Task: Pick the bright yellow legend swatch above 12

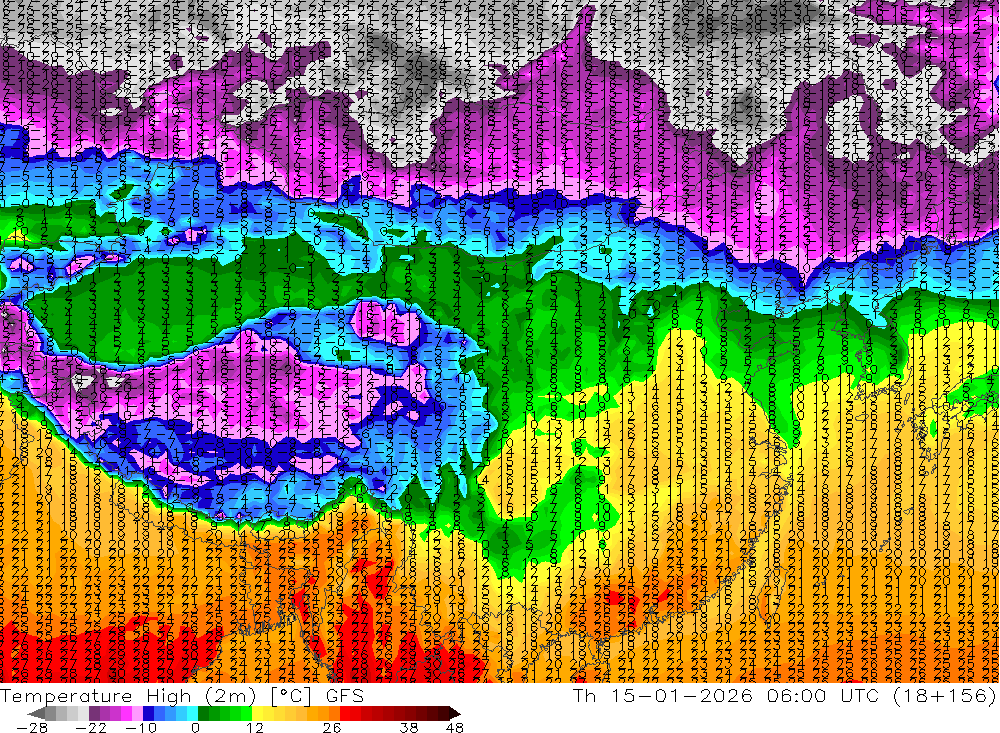Action: tap(258, 713)
